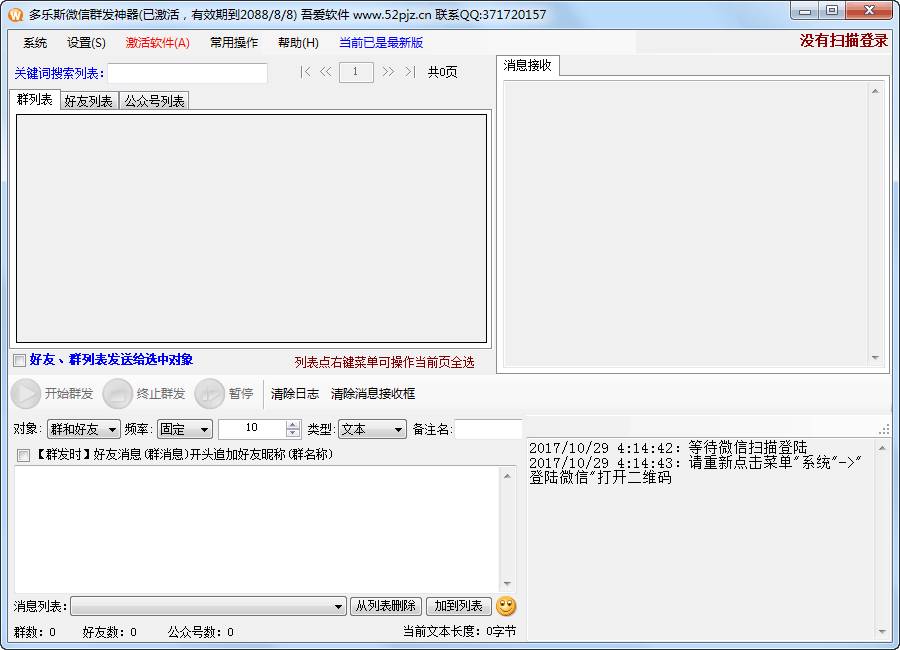Go to previous page arrow
Screen dimensions: 900x650
pos(326,72)
